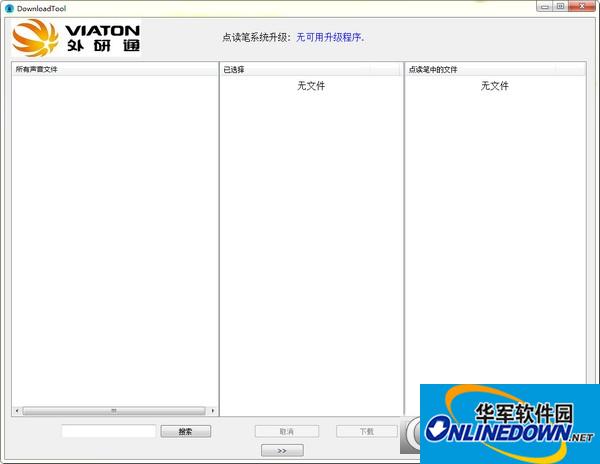Screen dimensions: 600x464
Task: Maximize the DownloadTool window
Action: pos(561,6)
